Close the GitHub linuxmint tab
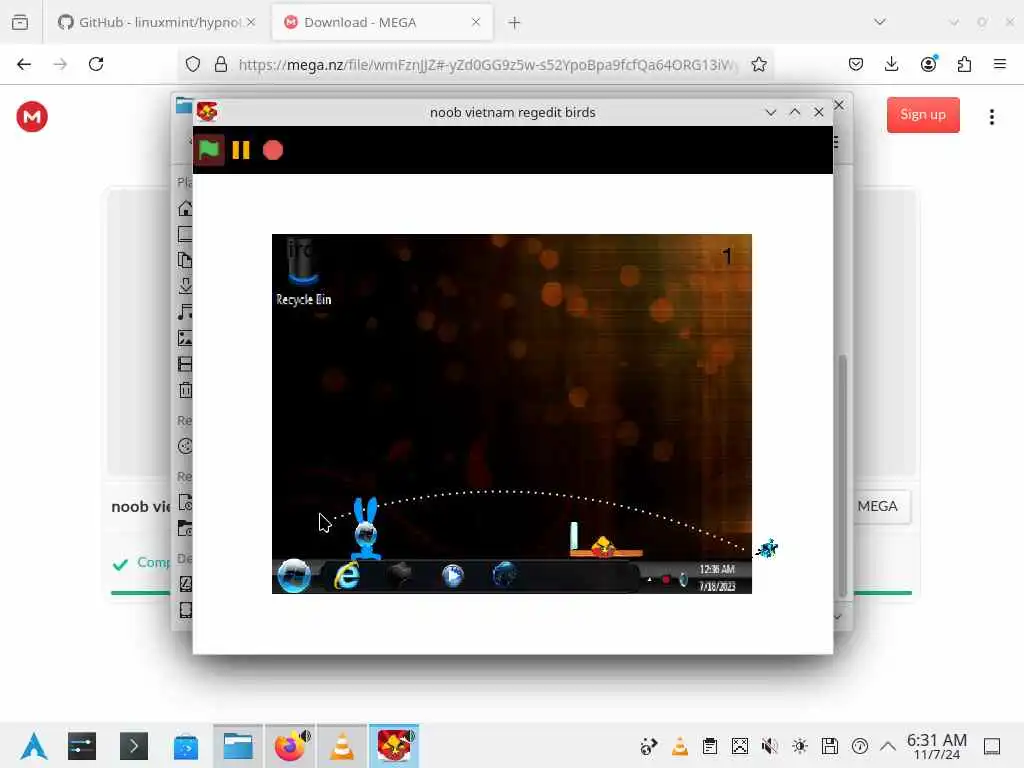This screenshot has width=1024, height=768. (251, 22)
